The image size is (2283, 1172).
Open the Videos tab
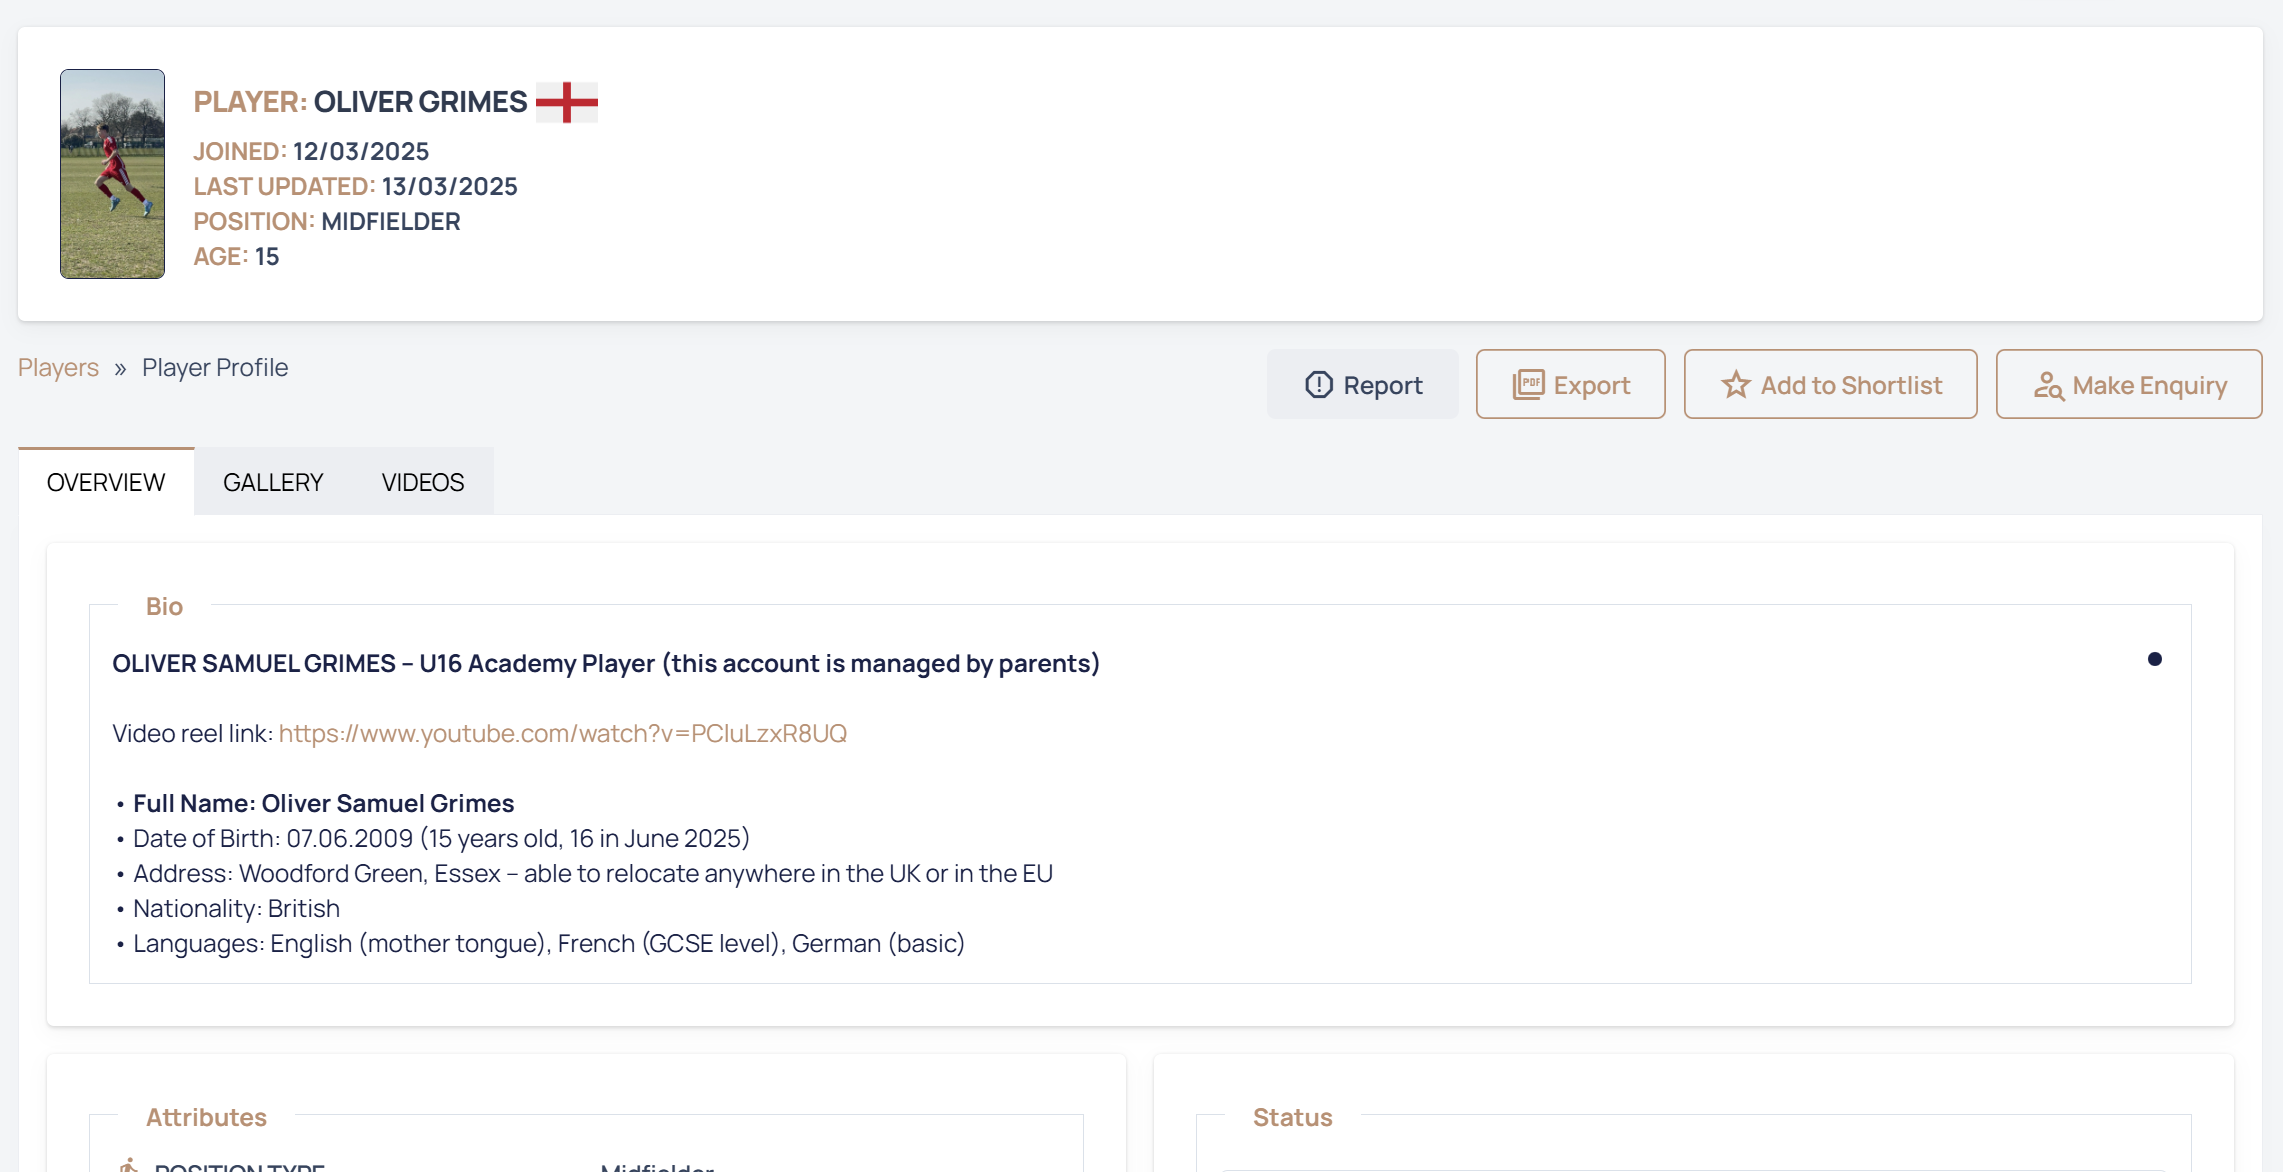[x=423, y=482]
